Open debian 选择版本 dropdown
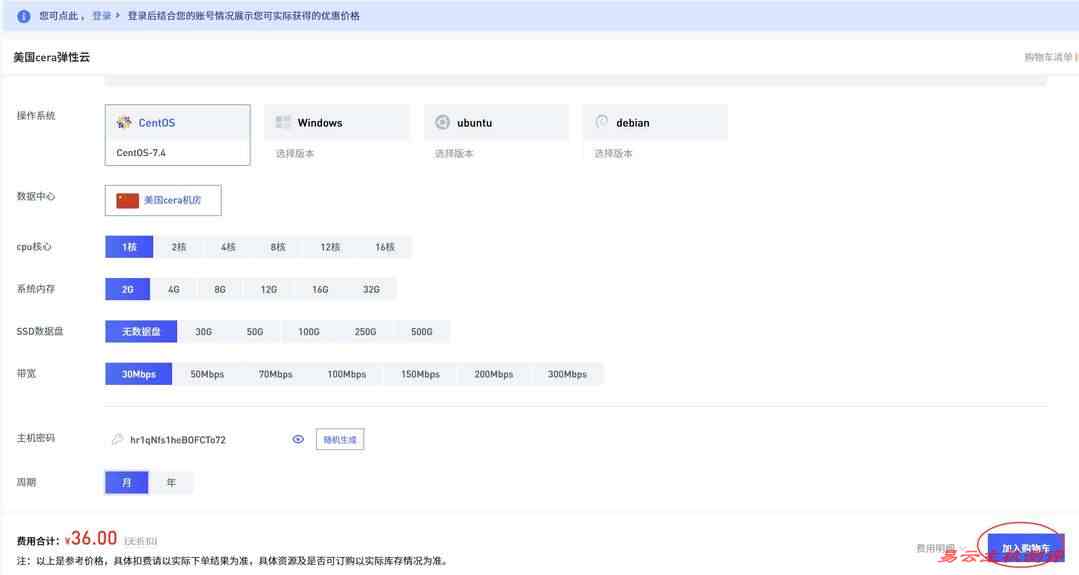Viewport: 1079px width, 575px height. pyautogui.click(x=655, y=153)
